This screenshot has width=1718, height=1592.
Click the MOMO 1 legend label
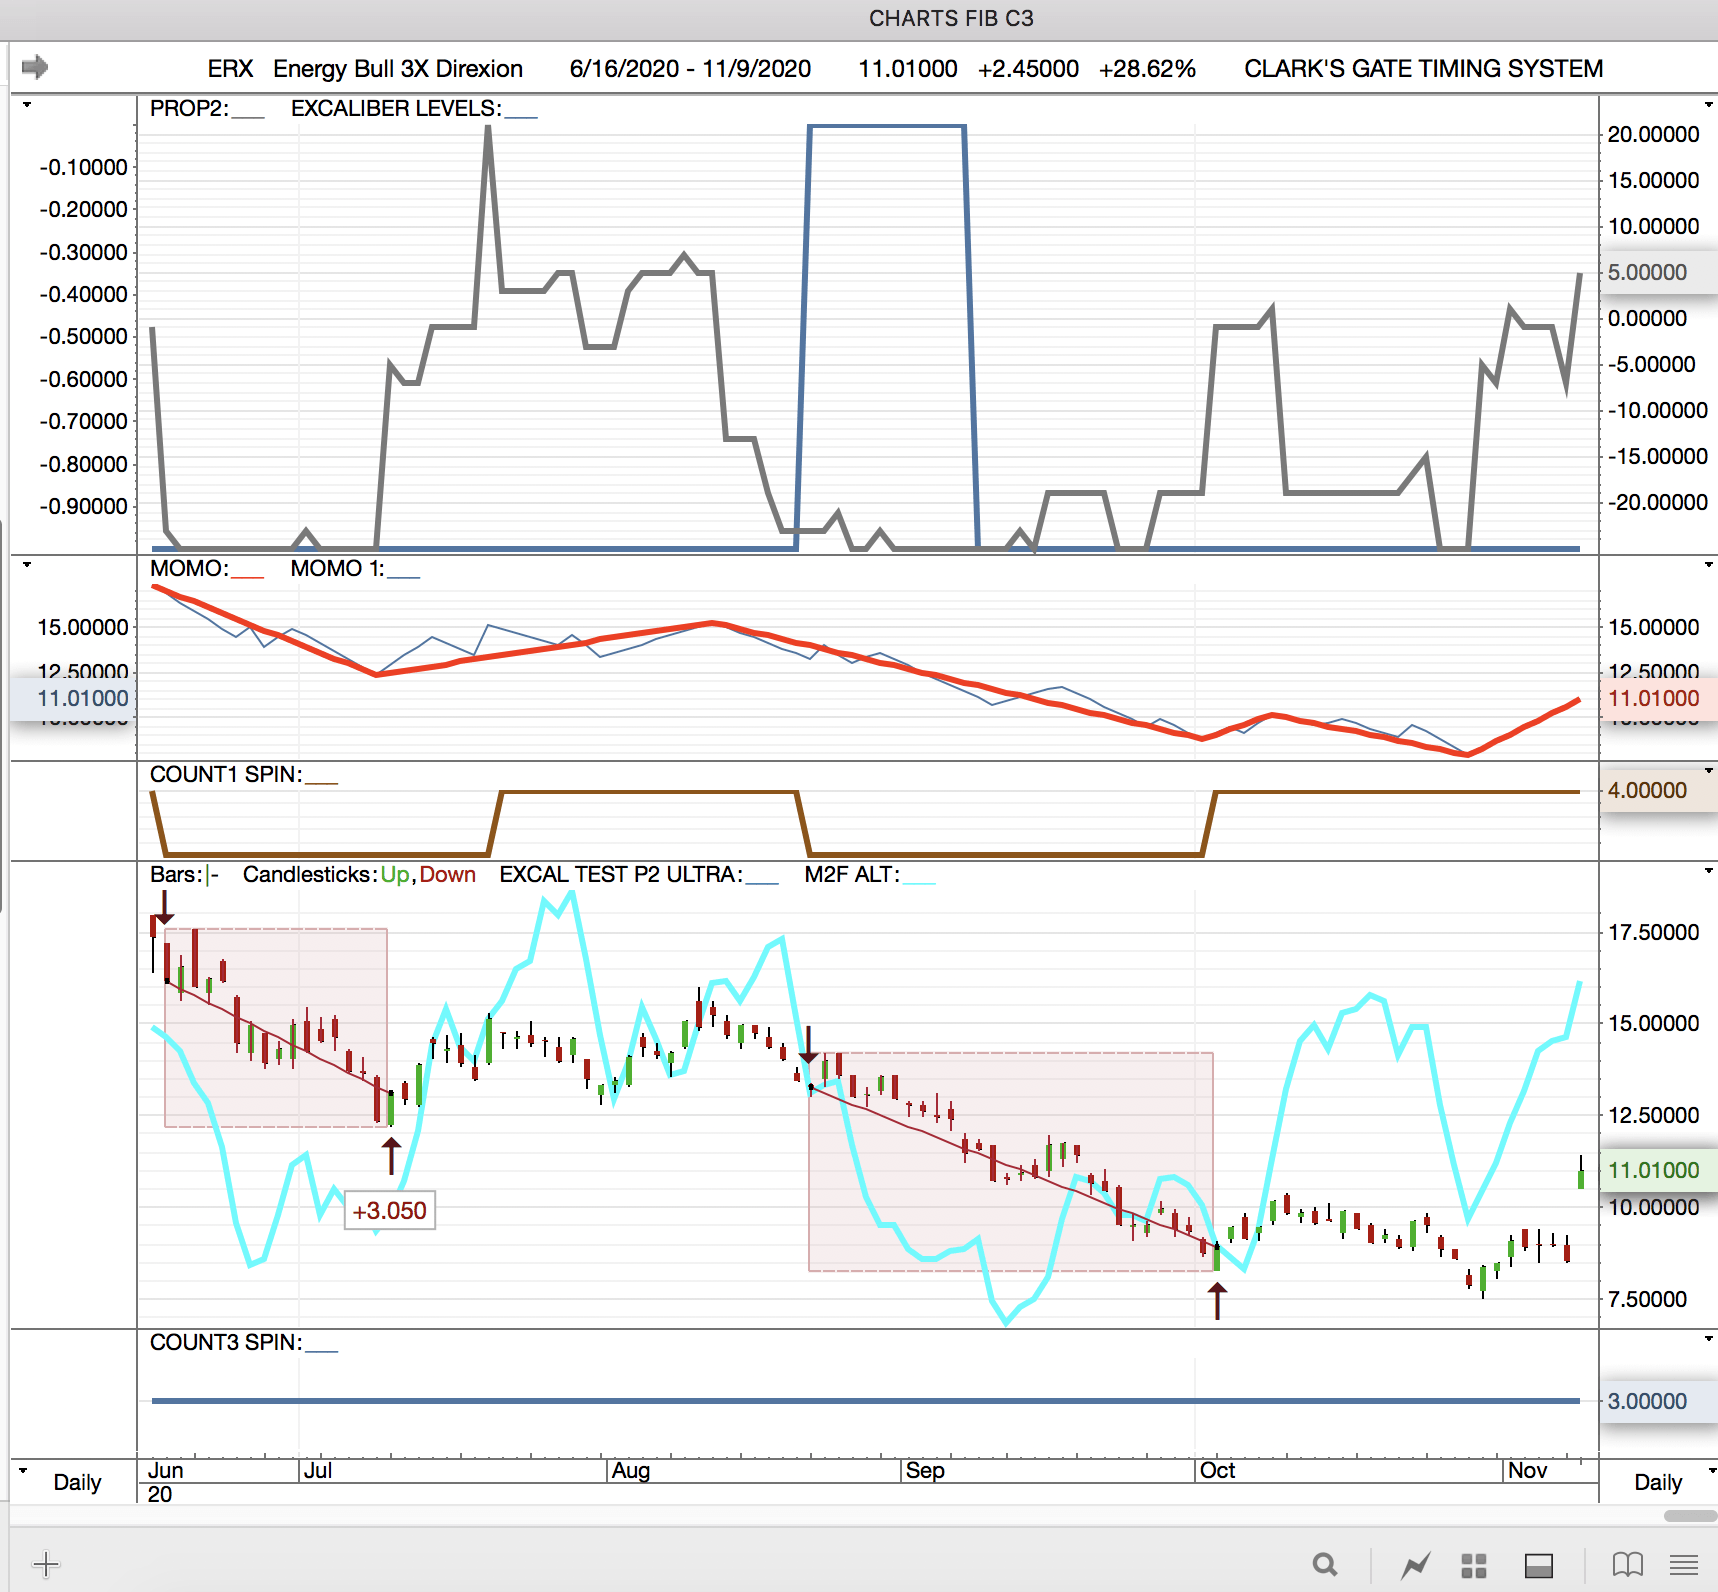click(337, 568)
